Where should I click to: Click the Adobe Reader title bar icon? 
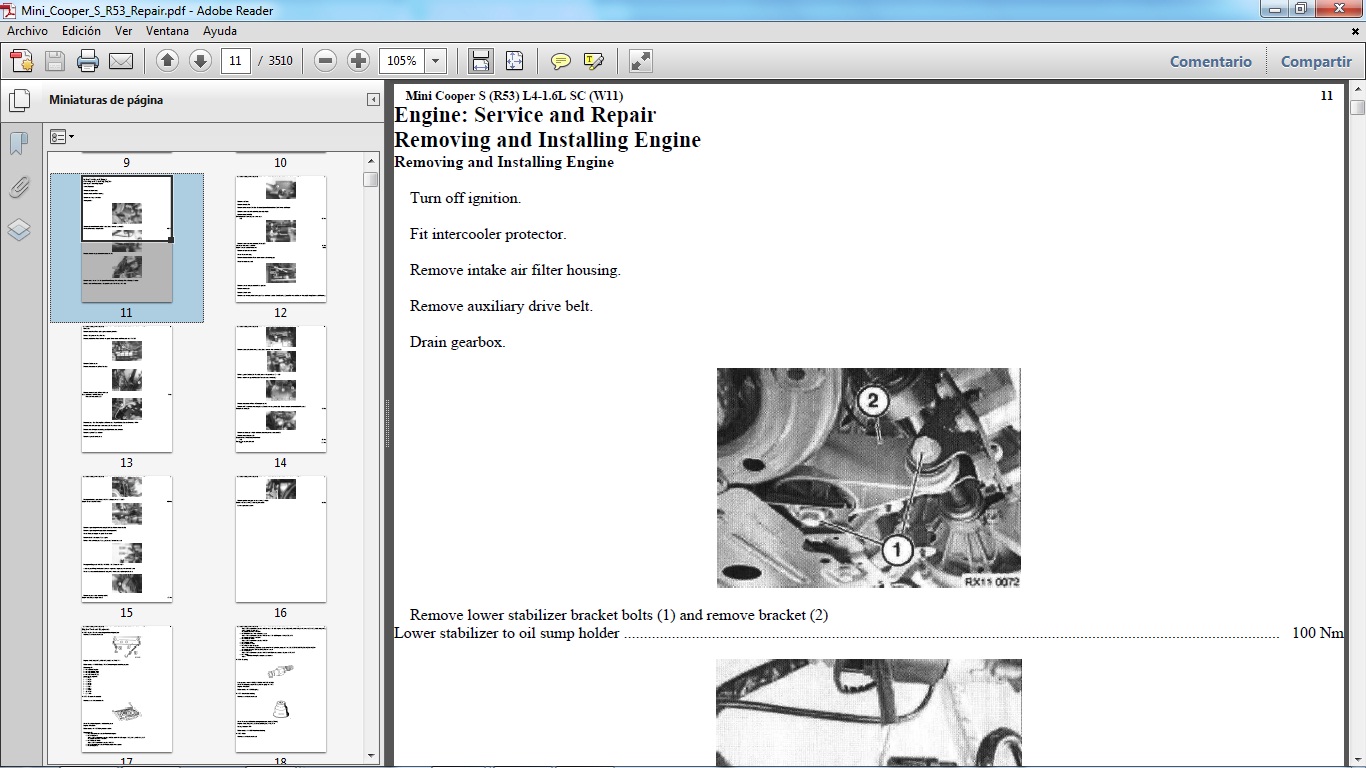tap(10, 10)
